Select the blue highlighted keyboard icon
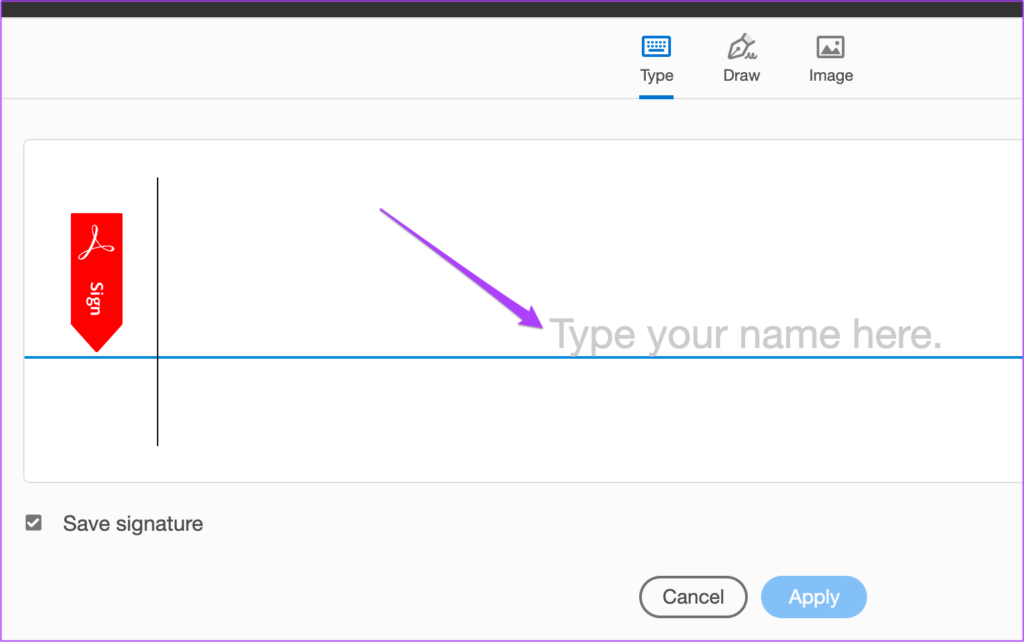The width and height of the screenshot is (1024, 642). tap(656, 45)
